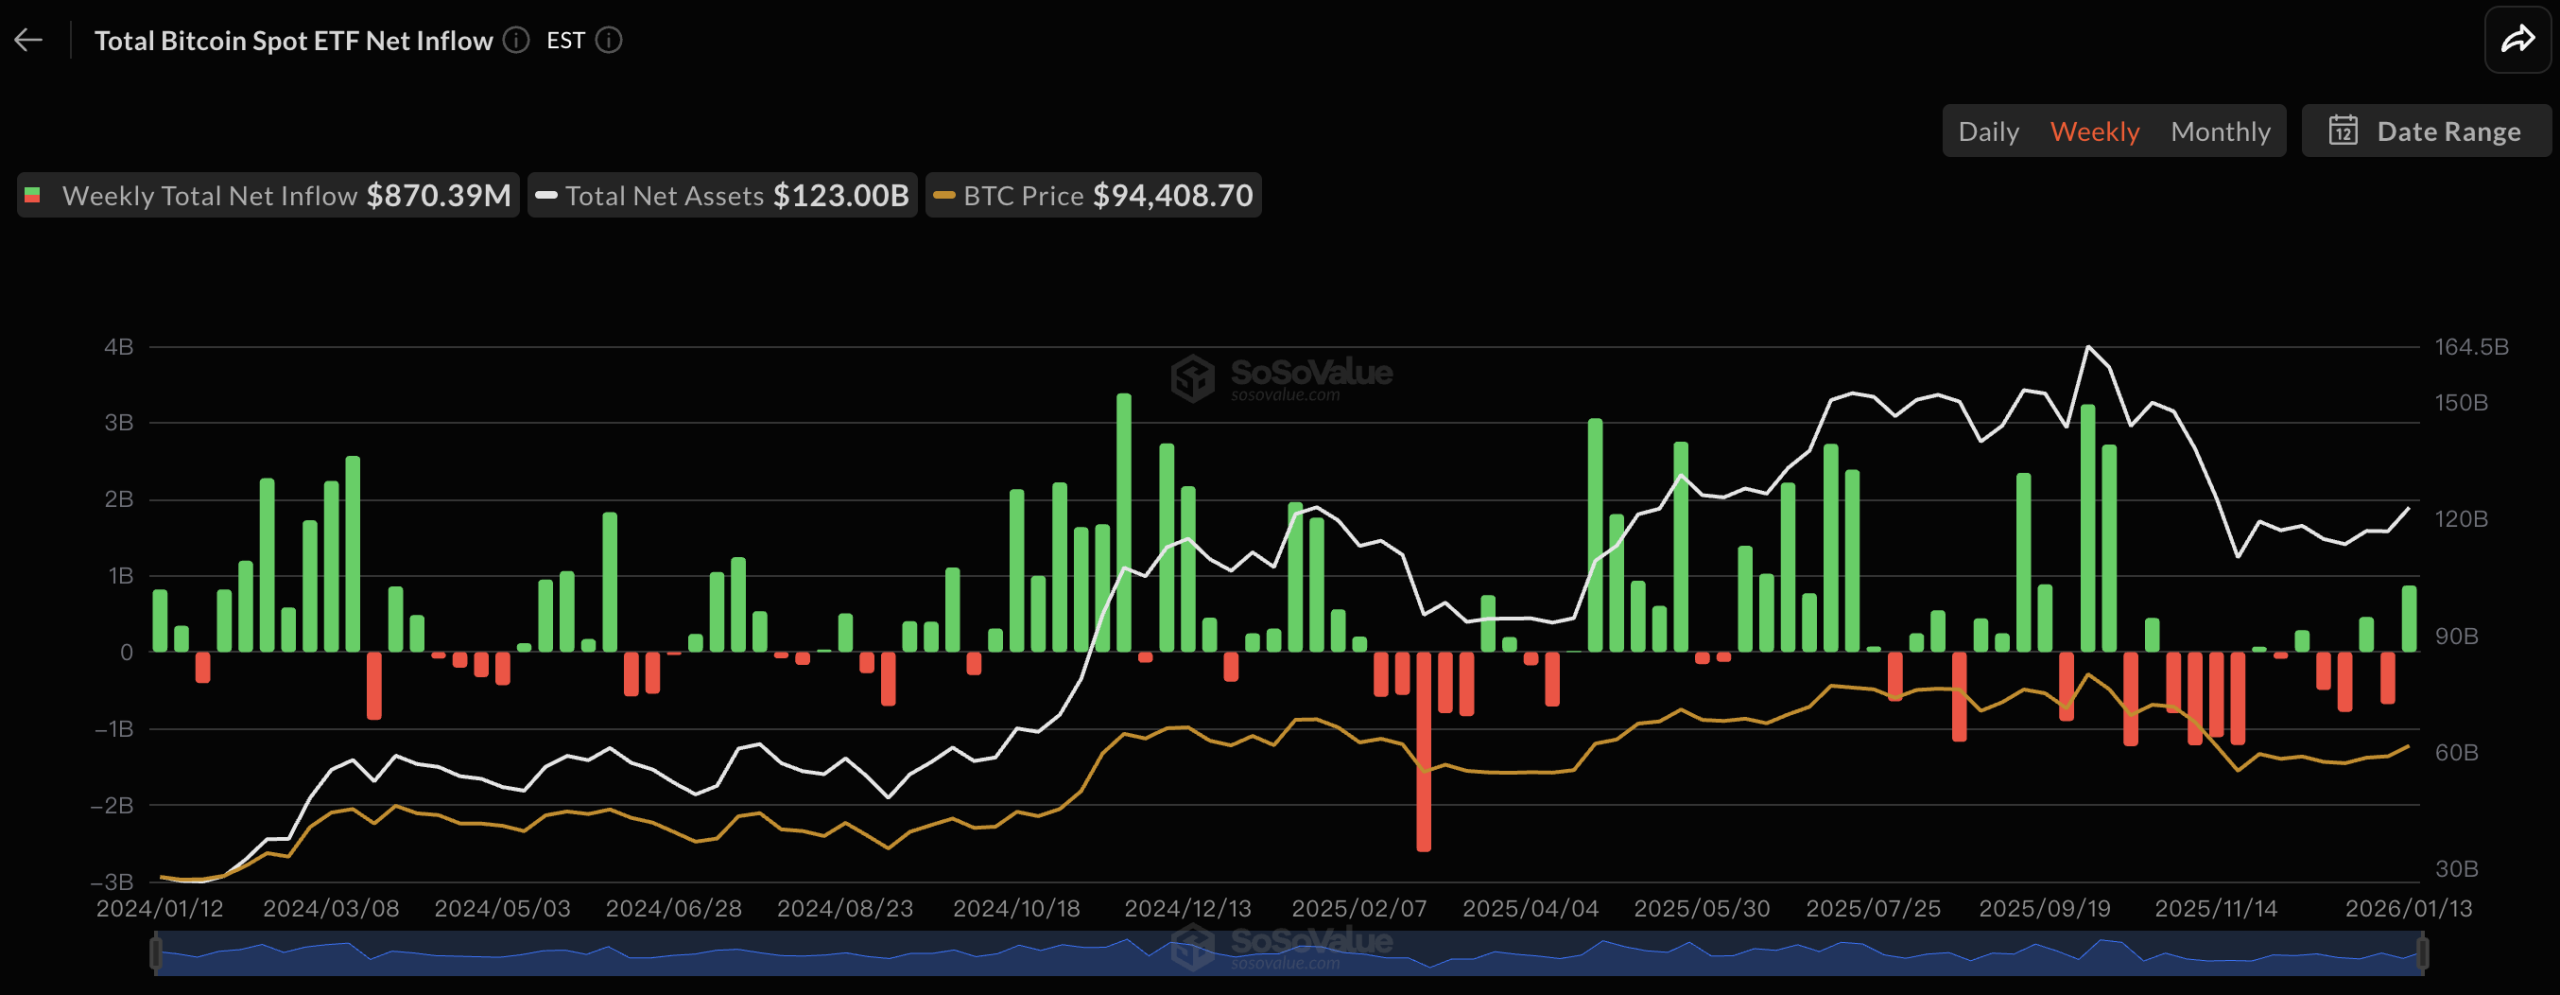
Task: Click the back arrow icon
Action: [x=28, y=40]
